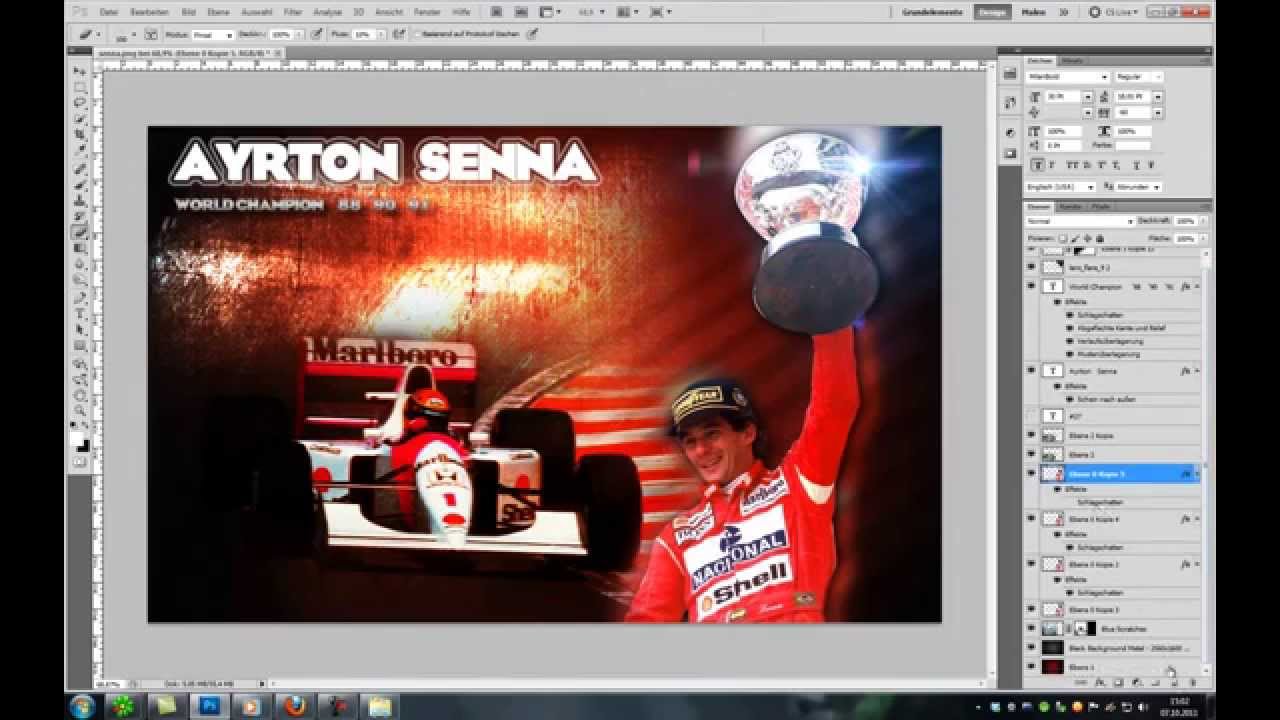The image size is (1280, 720).
Task: Hide the selected Ebene 0 Kopie 5 layer
Action: tap(1031, 473)
